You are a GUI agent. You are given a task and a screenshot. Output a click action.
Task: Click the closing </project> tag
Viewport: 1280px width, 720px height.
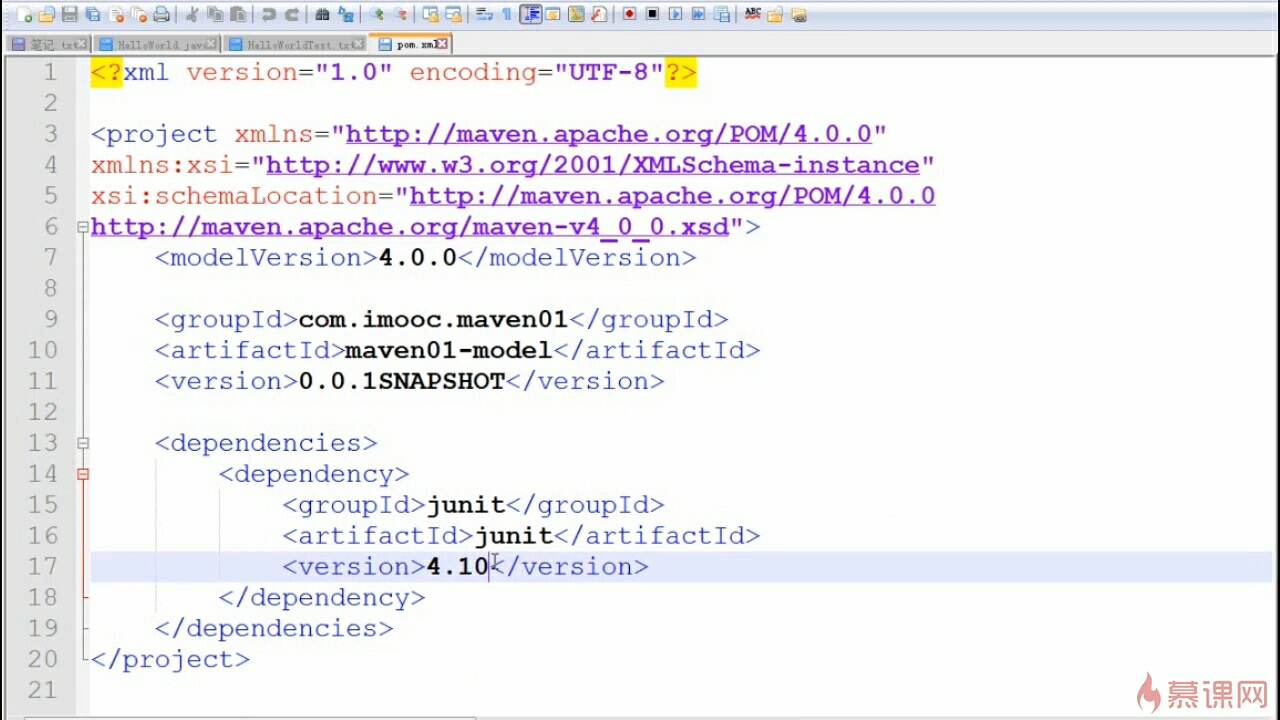click(170, 660)
